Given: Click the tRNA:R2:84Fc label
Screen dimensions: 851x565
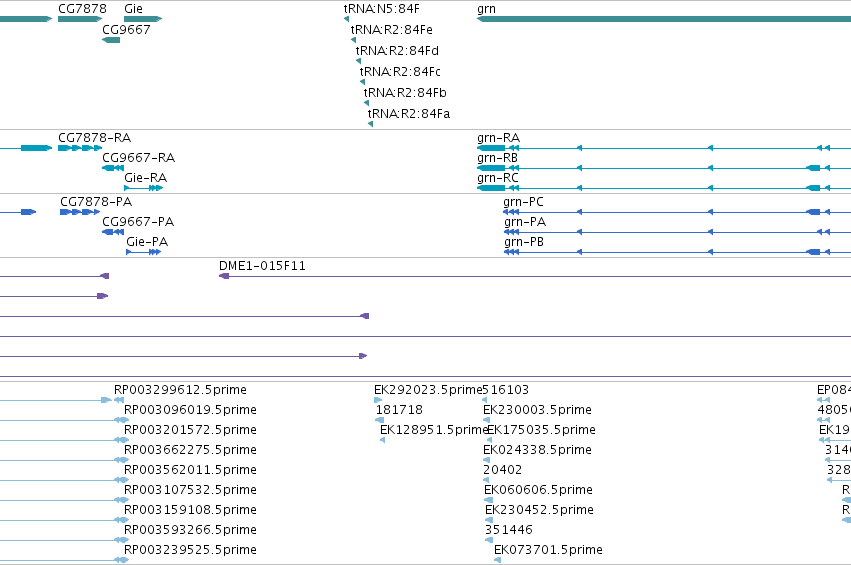Looking at the screenshot, I should (x=400, y=72).
